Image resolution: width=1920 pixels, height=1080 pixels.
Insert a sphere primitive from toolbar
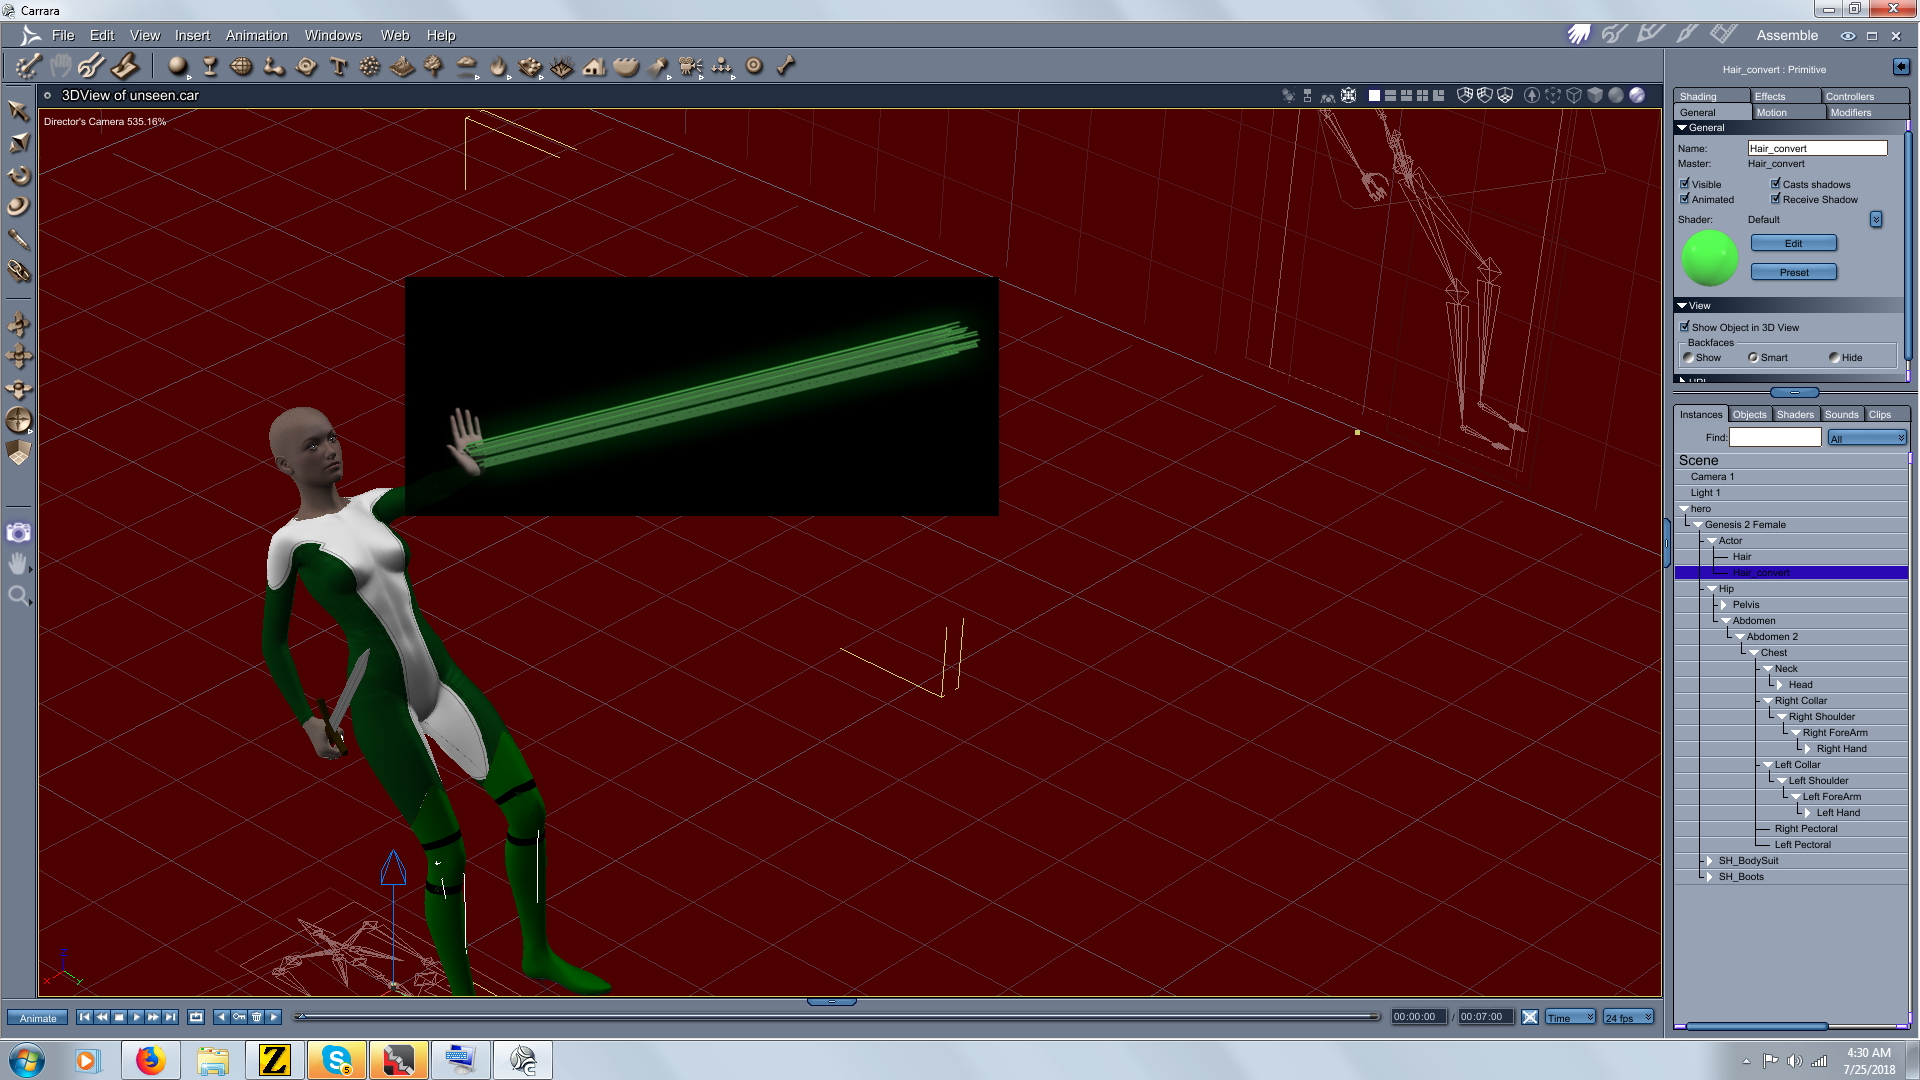click(178, 66)
